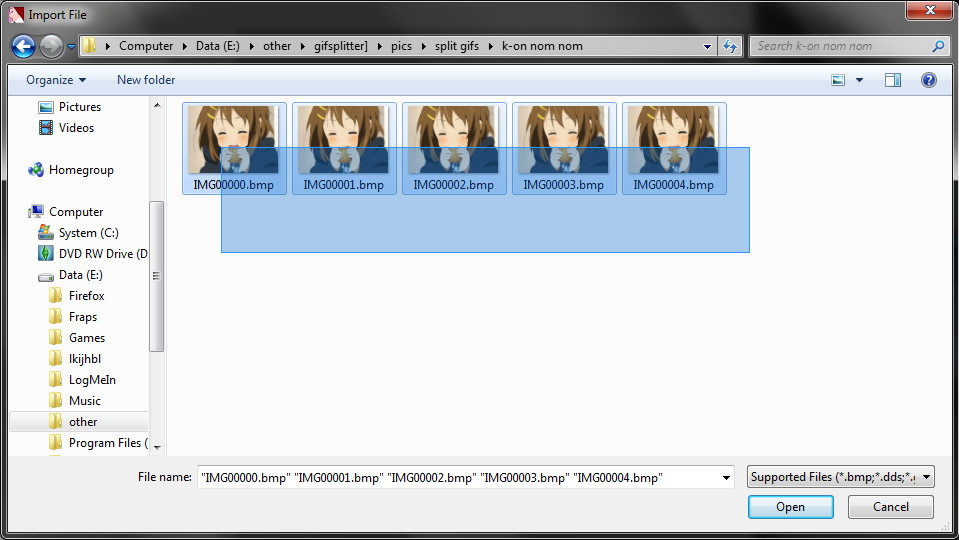959x540 pixels.
Task: Select Computer in the address breadcrumb
Action: (146, 46)
